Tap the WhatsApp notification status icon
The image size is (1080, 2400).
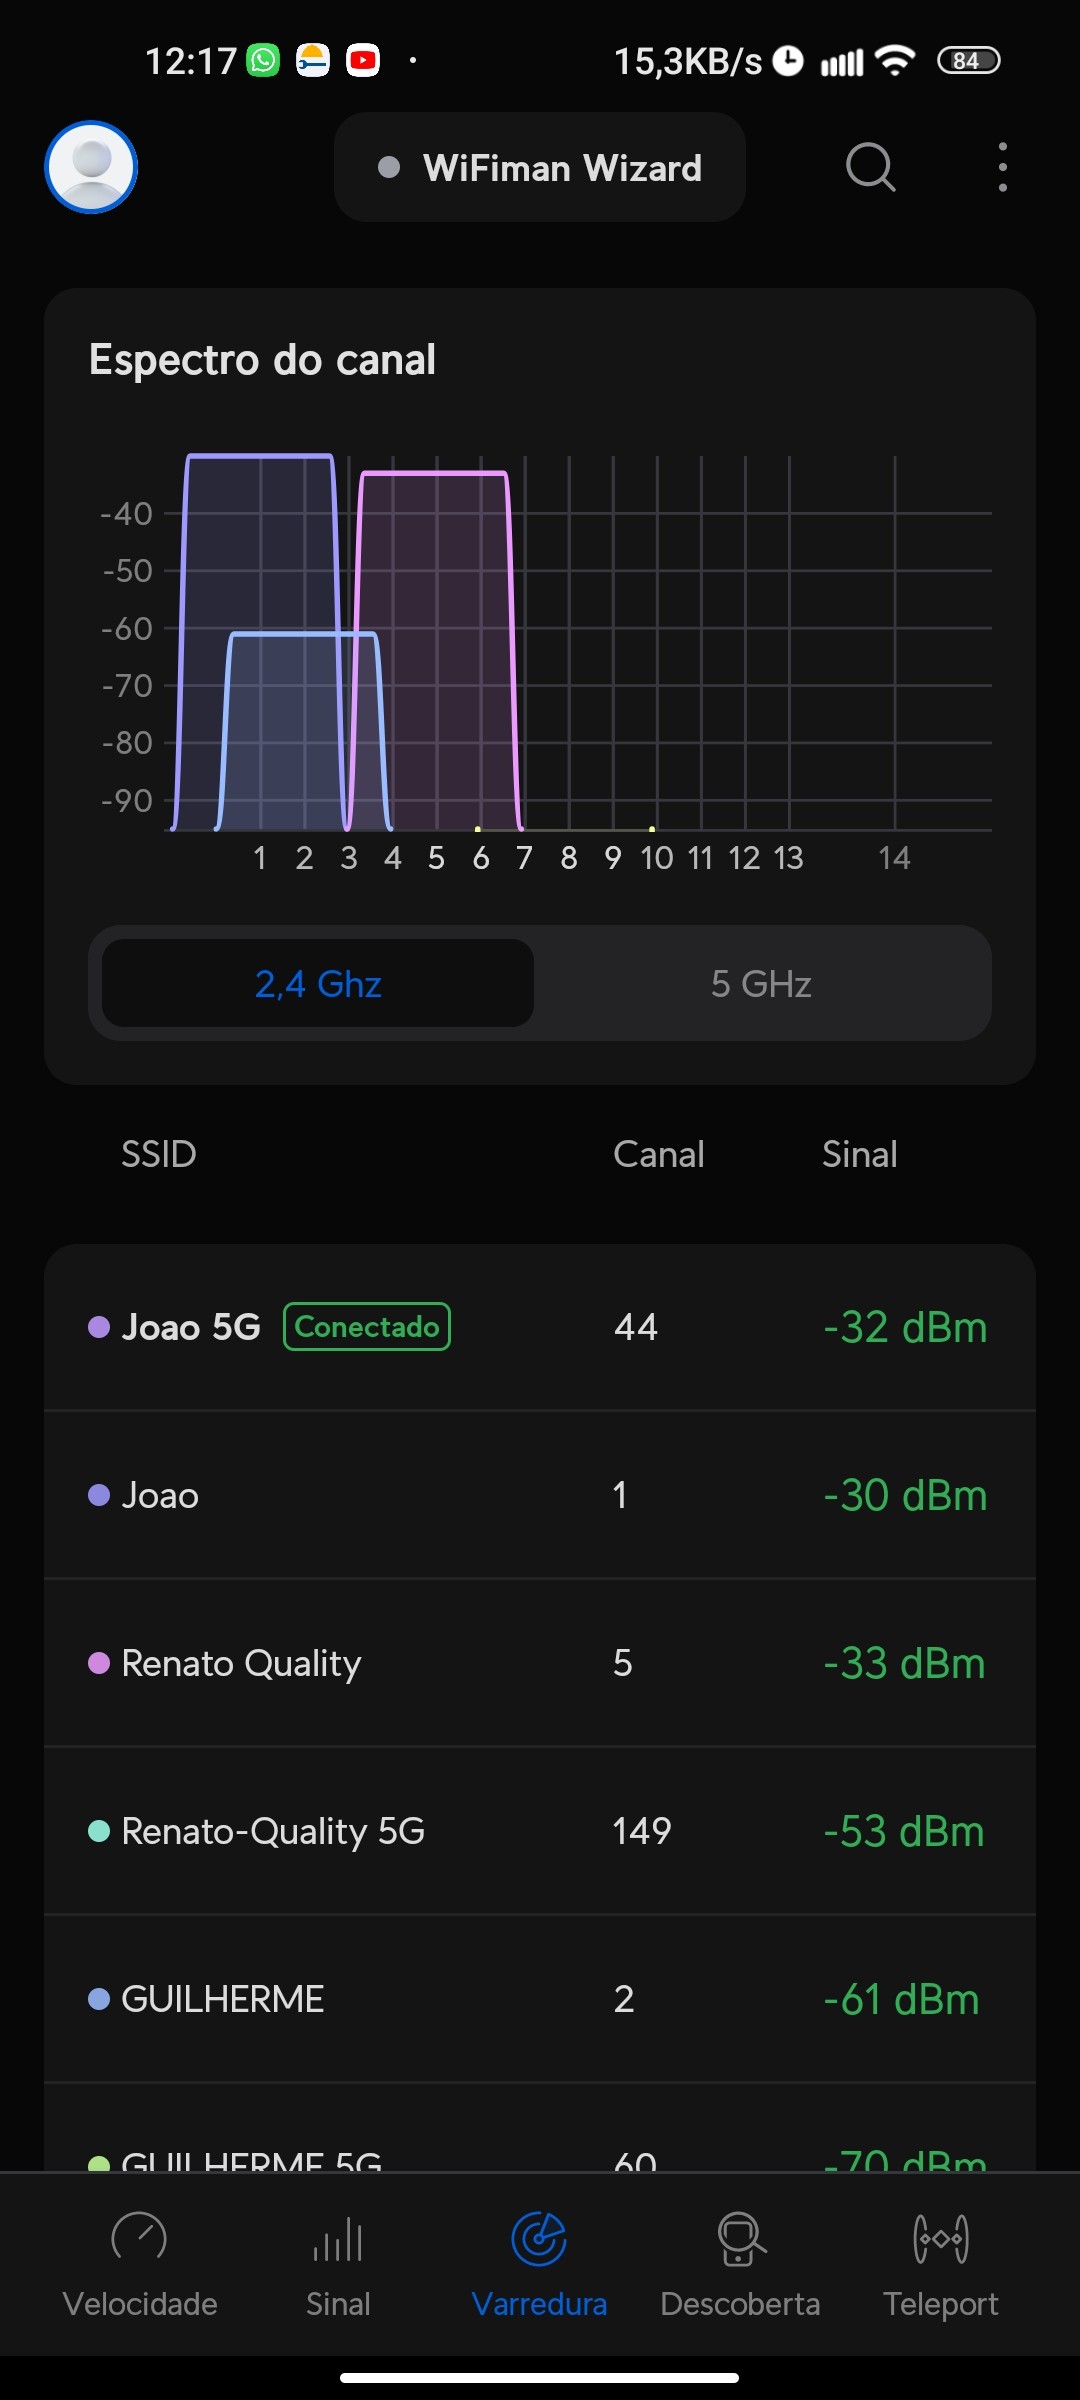pyautogui.click(x=264, y=61)
